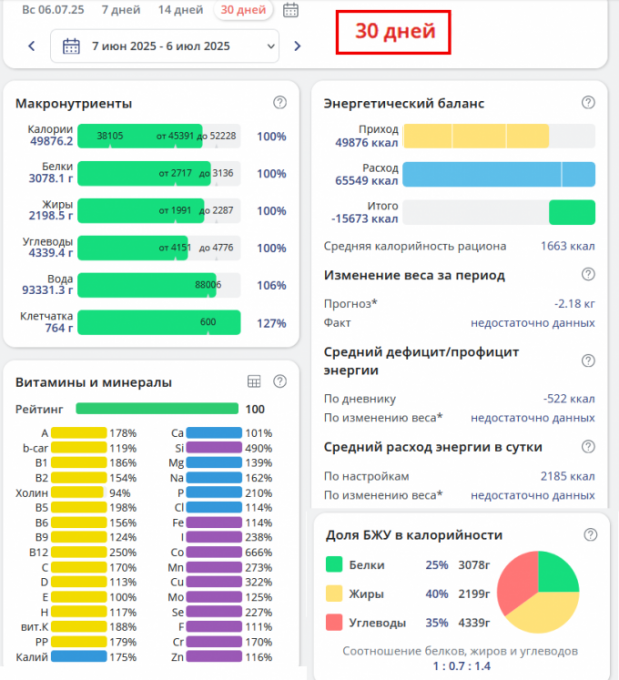
Task: Open the calendar icon next to 30 дней
Action: (x=291, y=10)
